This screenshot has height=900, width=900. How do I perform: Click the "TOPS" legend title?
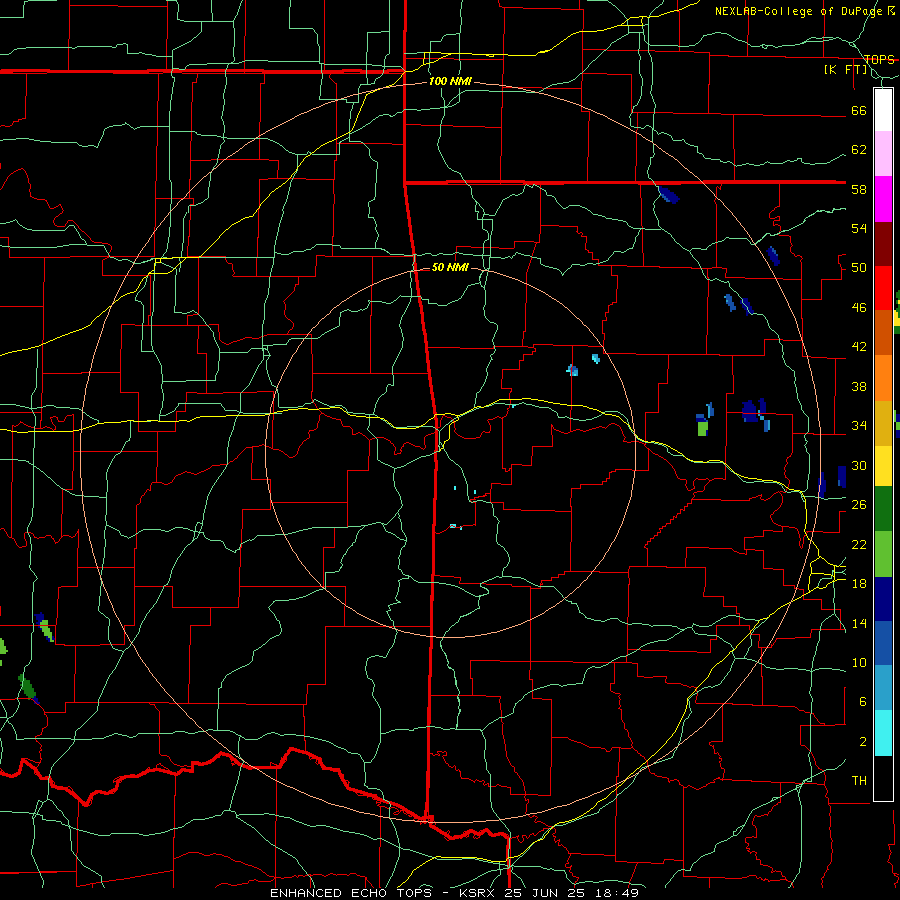879,60
